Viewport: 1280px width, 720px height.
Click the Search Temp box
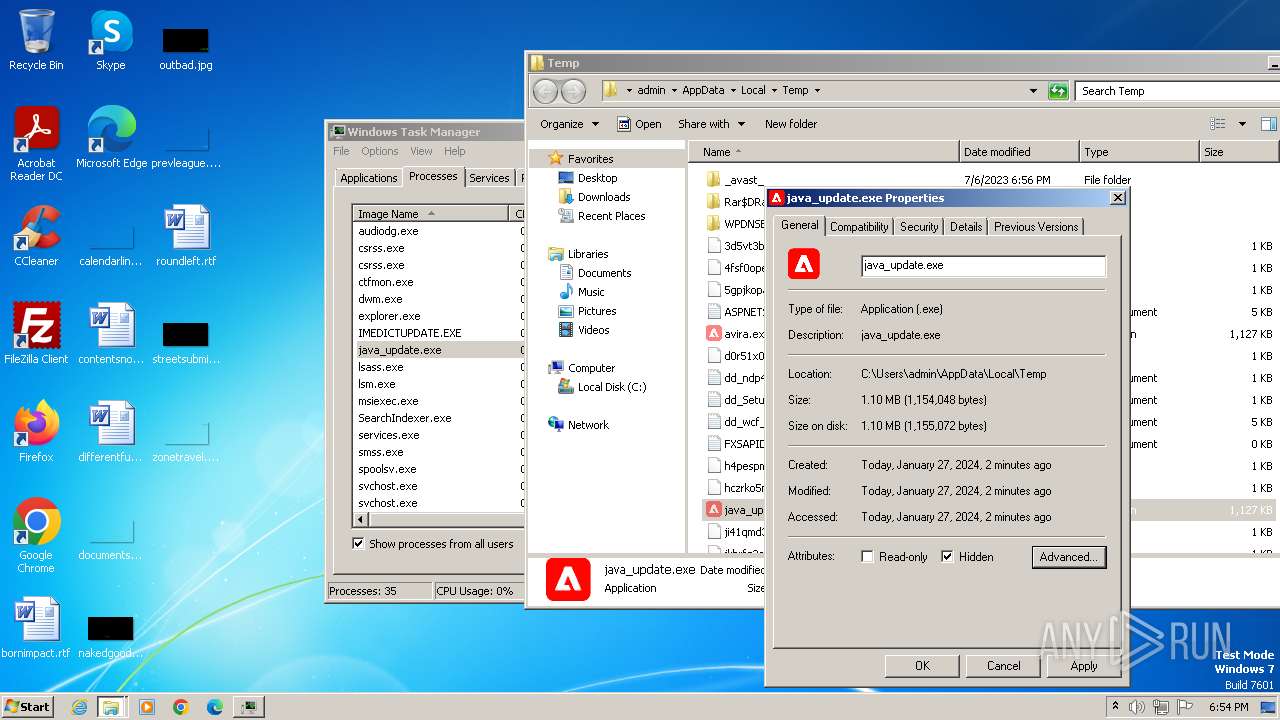click(1178, 91)
